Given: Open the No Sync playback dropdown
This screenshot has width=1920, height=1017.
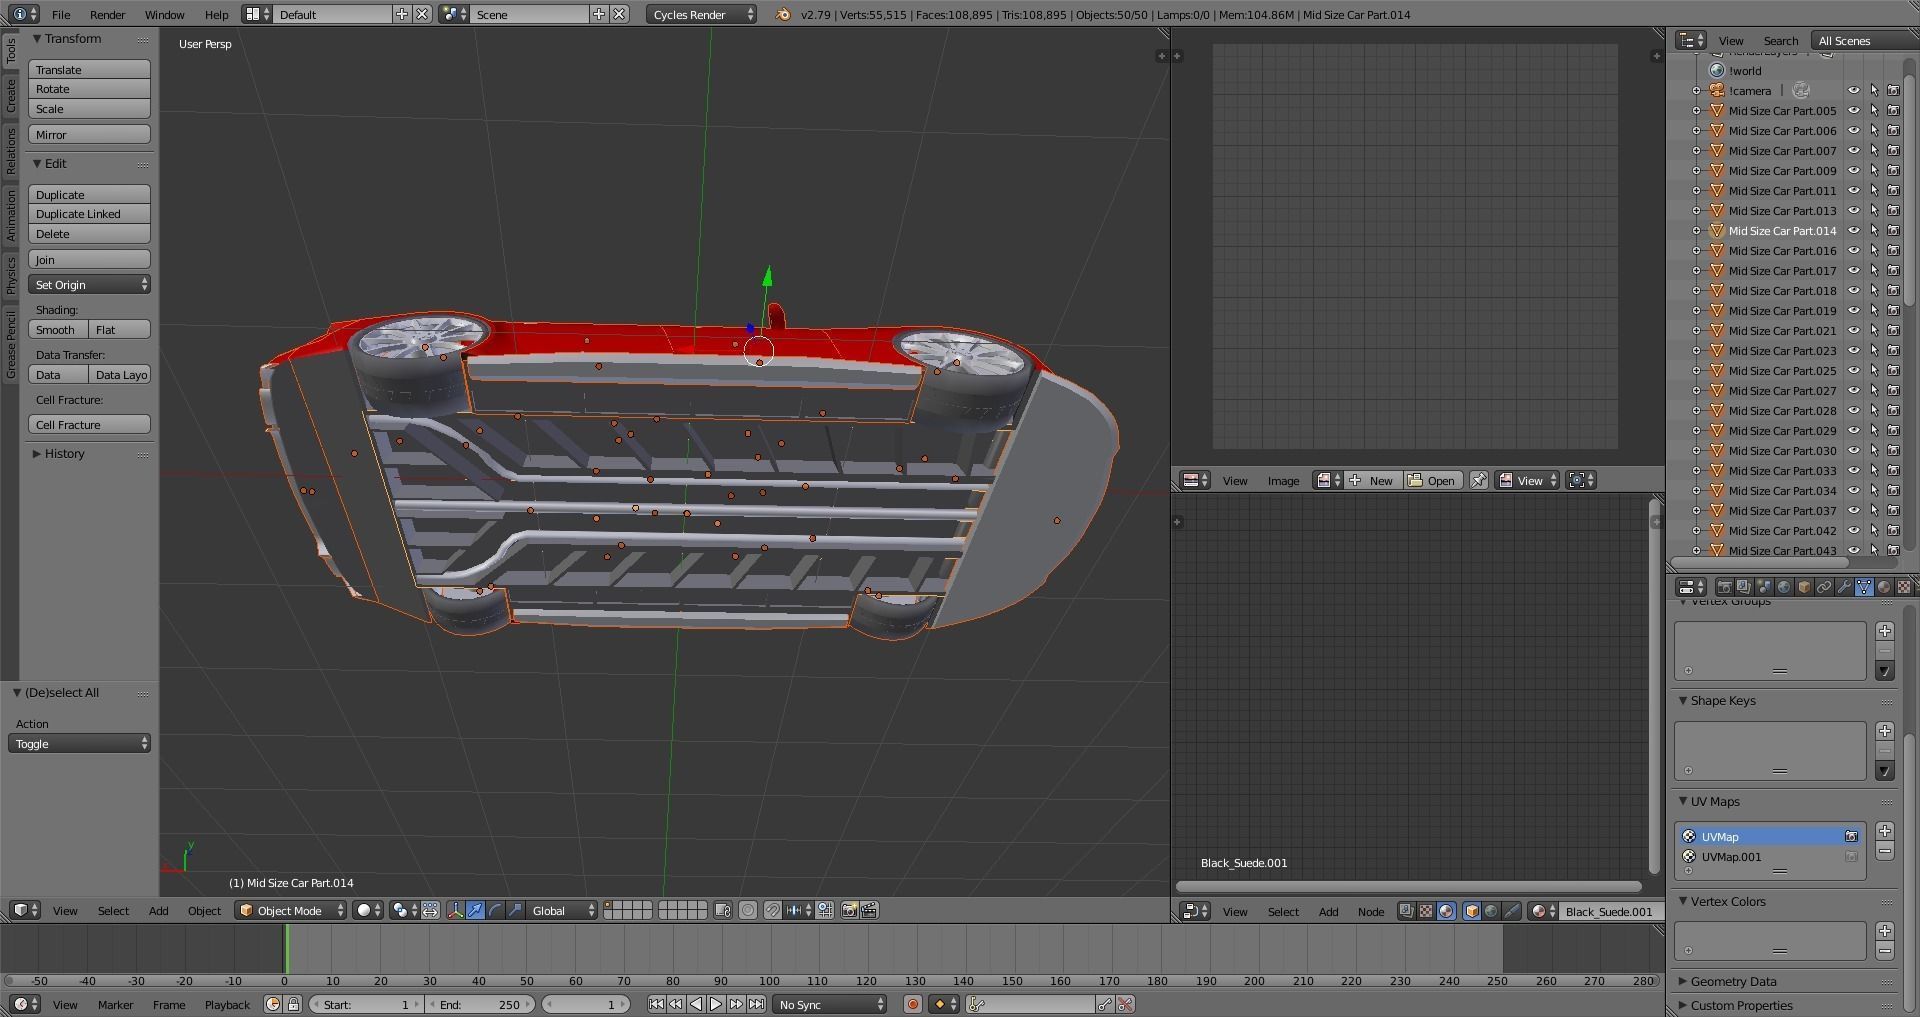Looking at the screenshot, I should point(830,1004).
